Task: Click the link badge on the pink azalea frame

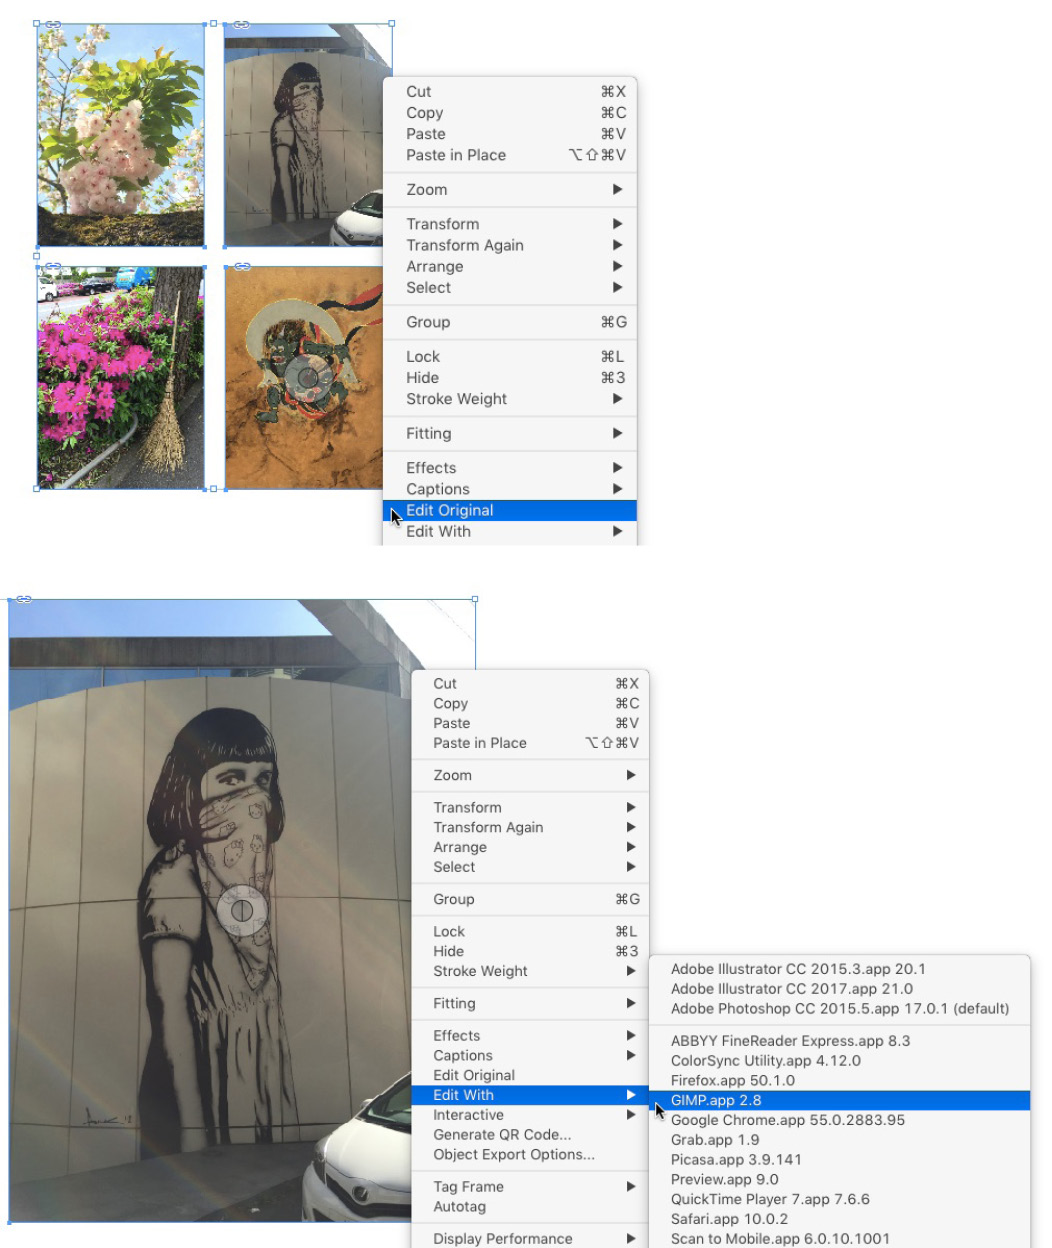Action: tap(53, 267)
